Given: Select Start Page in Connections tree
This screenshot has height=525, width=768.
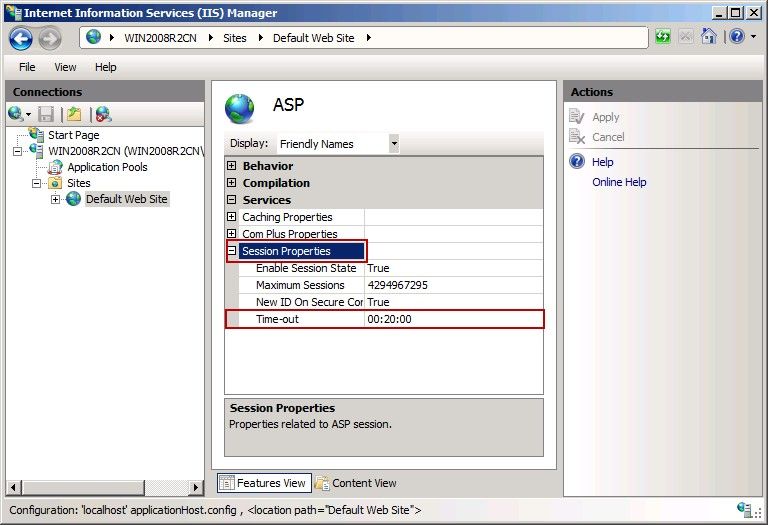Looking at the screenshot, I should [x=73, y=135].
